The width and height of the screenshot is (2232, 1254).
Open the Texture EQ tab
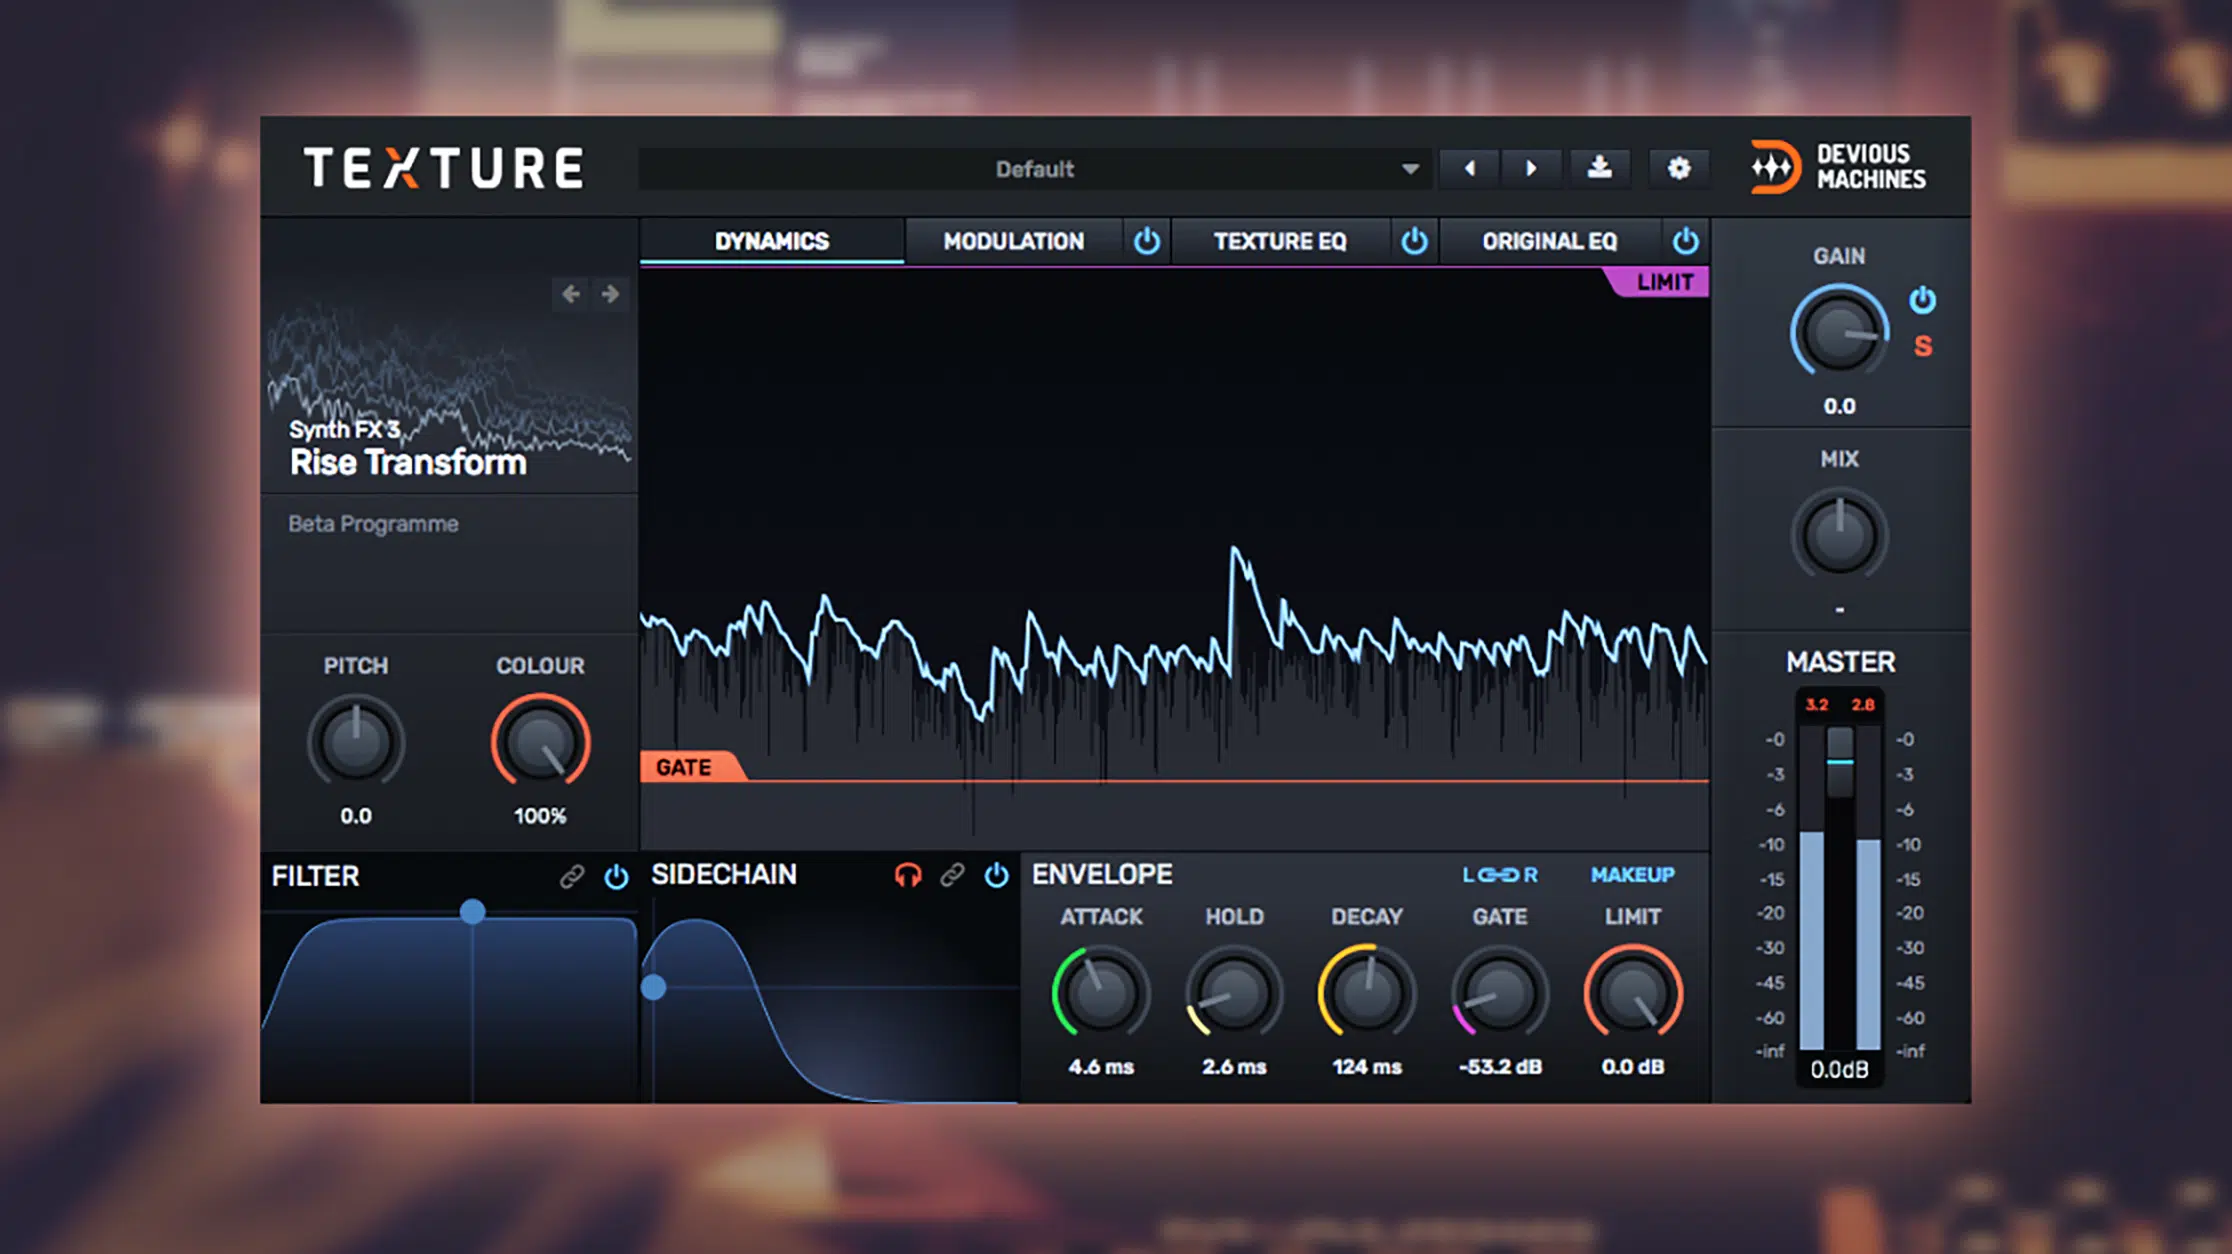pyautogui.click(x=1280, y=241)
